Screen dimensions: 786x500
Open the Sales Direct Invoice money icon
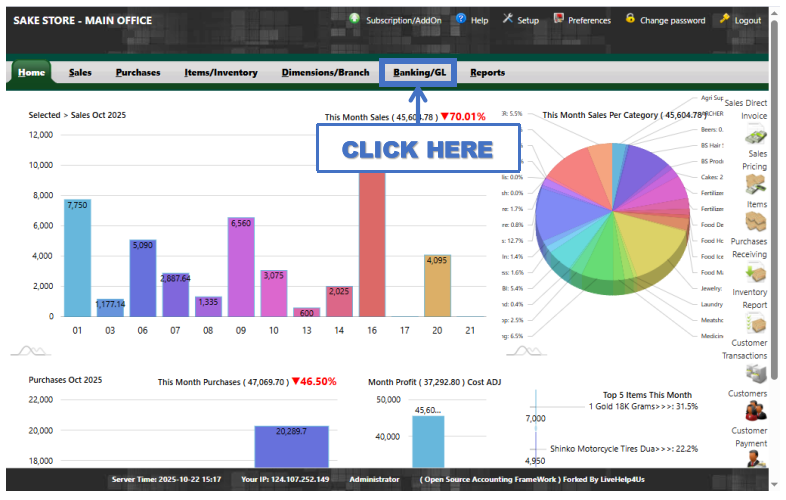coord(756,136)
